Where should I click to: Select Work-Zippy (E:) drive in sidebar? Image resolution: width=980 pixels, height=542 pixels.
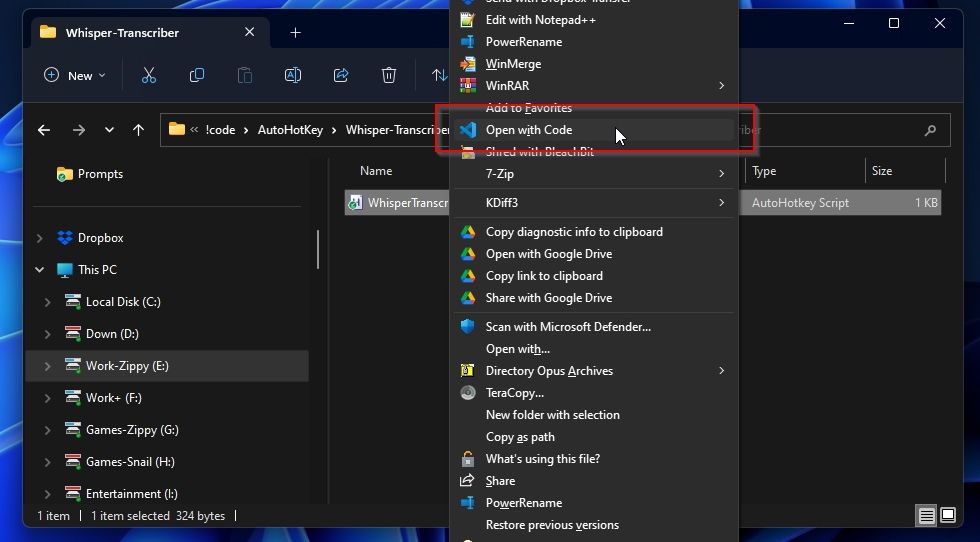point(127,366)
